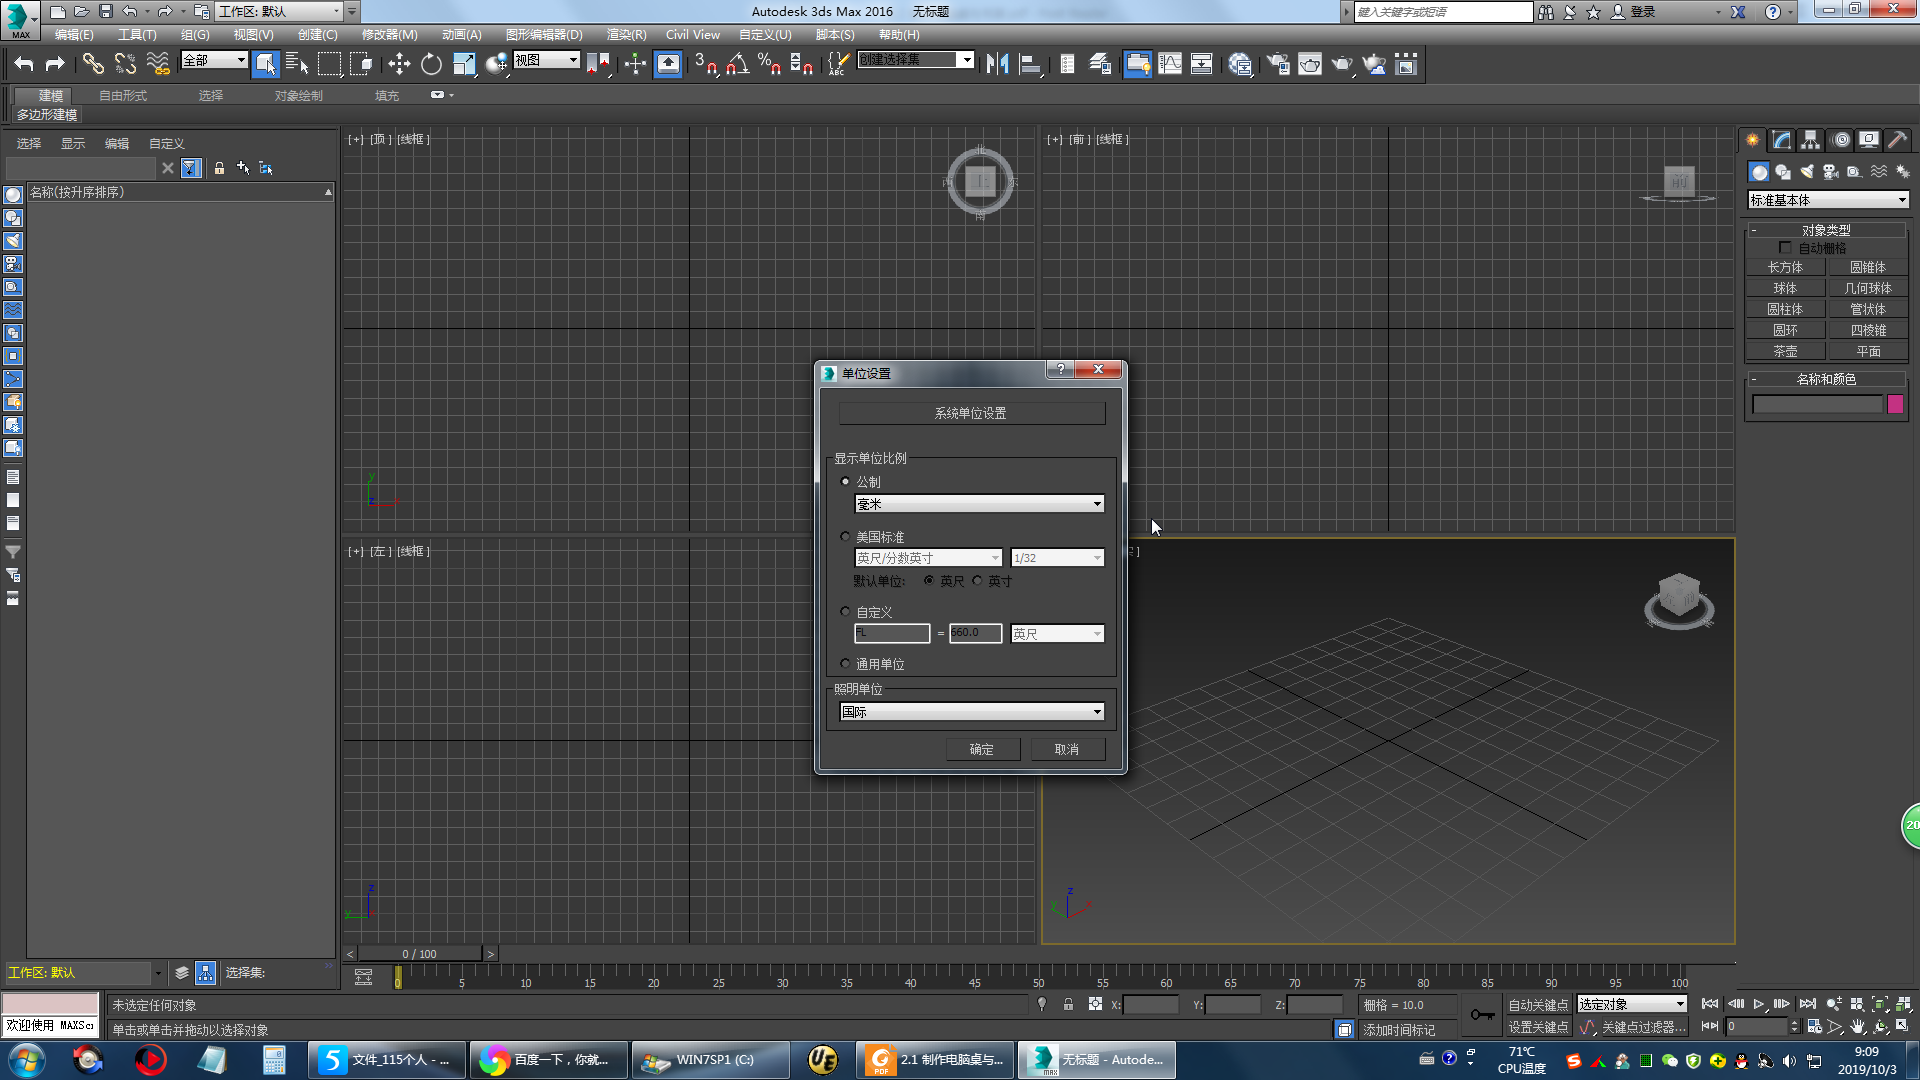Create a 球体 sphere primitive
Image resolution: width=1920 pixels, height=1080 pixels.
pyautogui.click(x=1785, y=288)
